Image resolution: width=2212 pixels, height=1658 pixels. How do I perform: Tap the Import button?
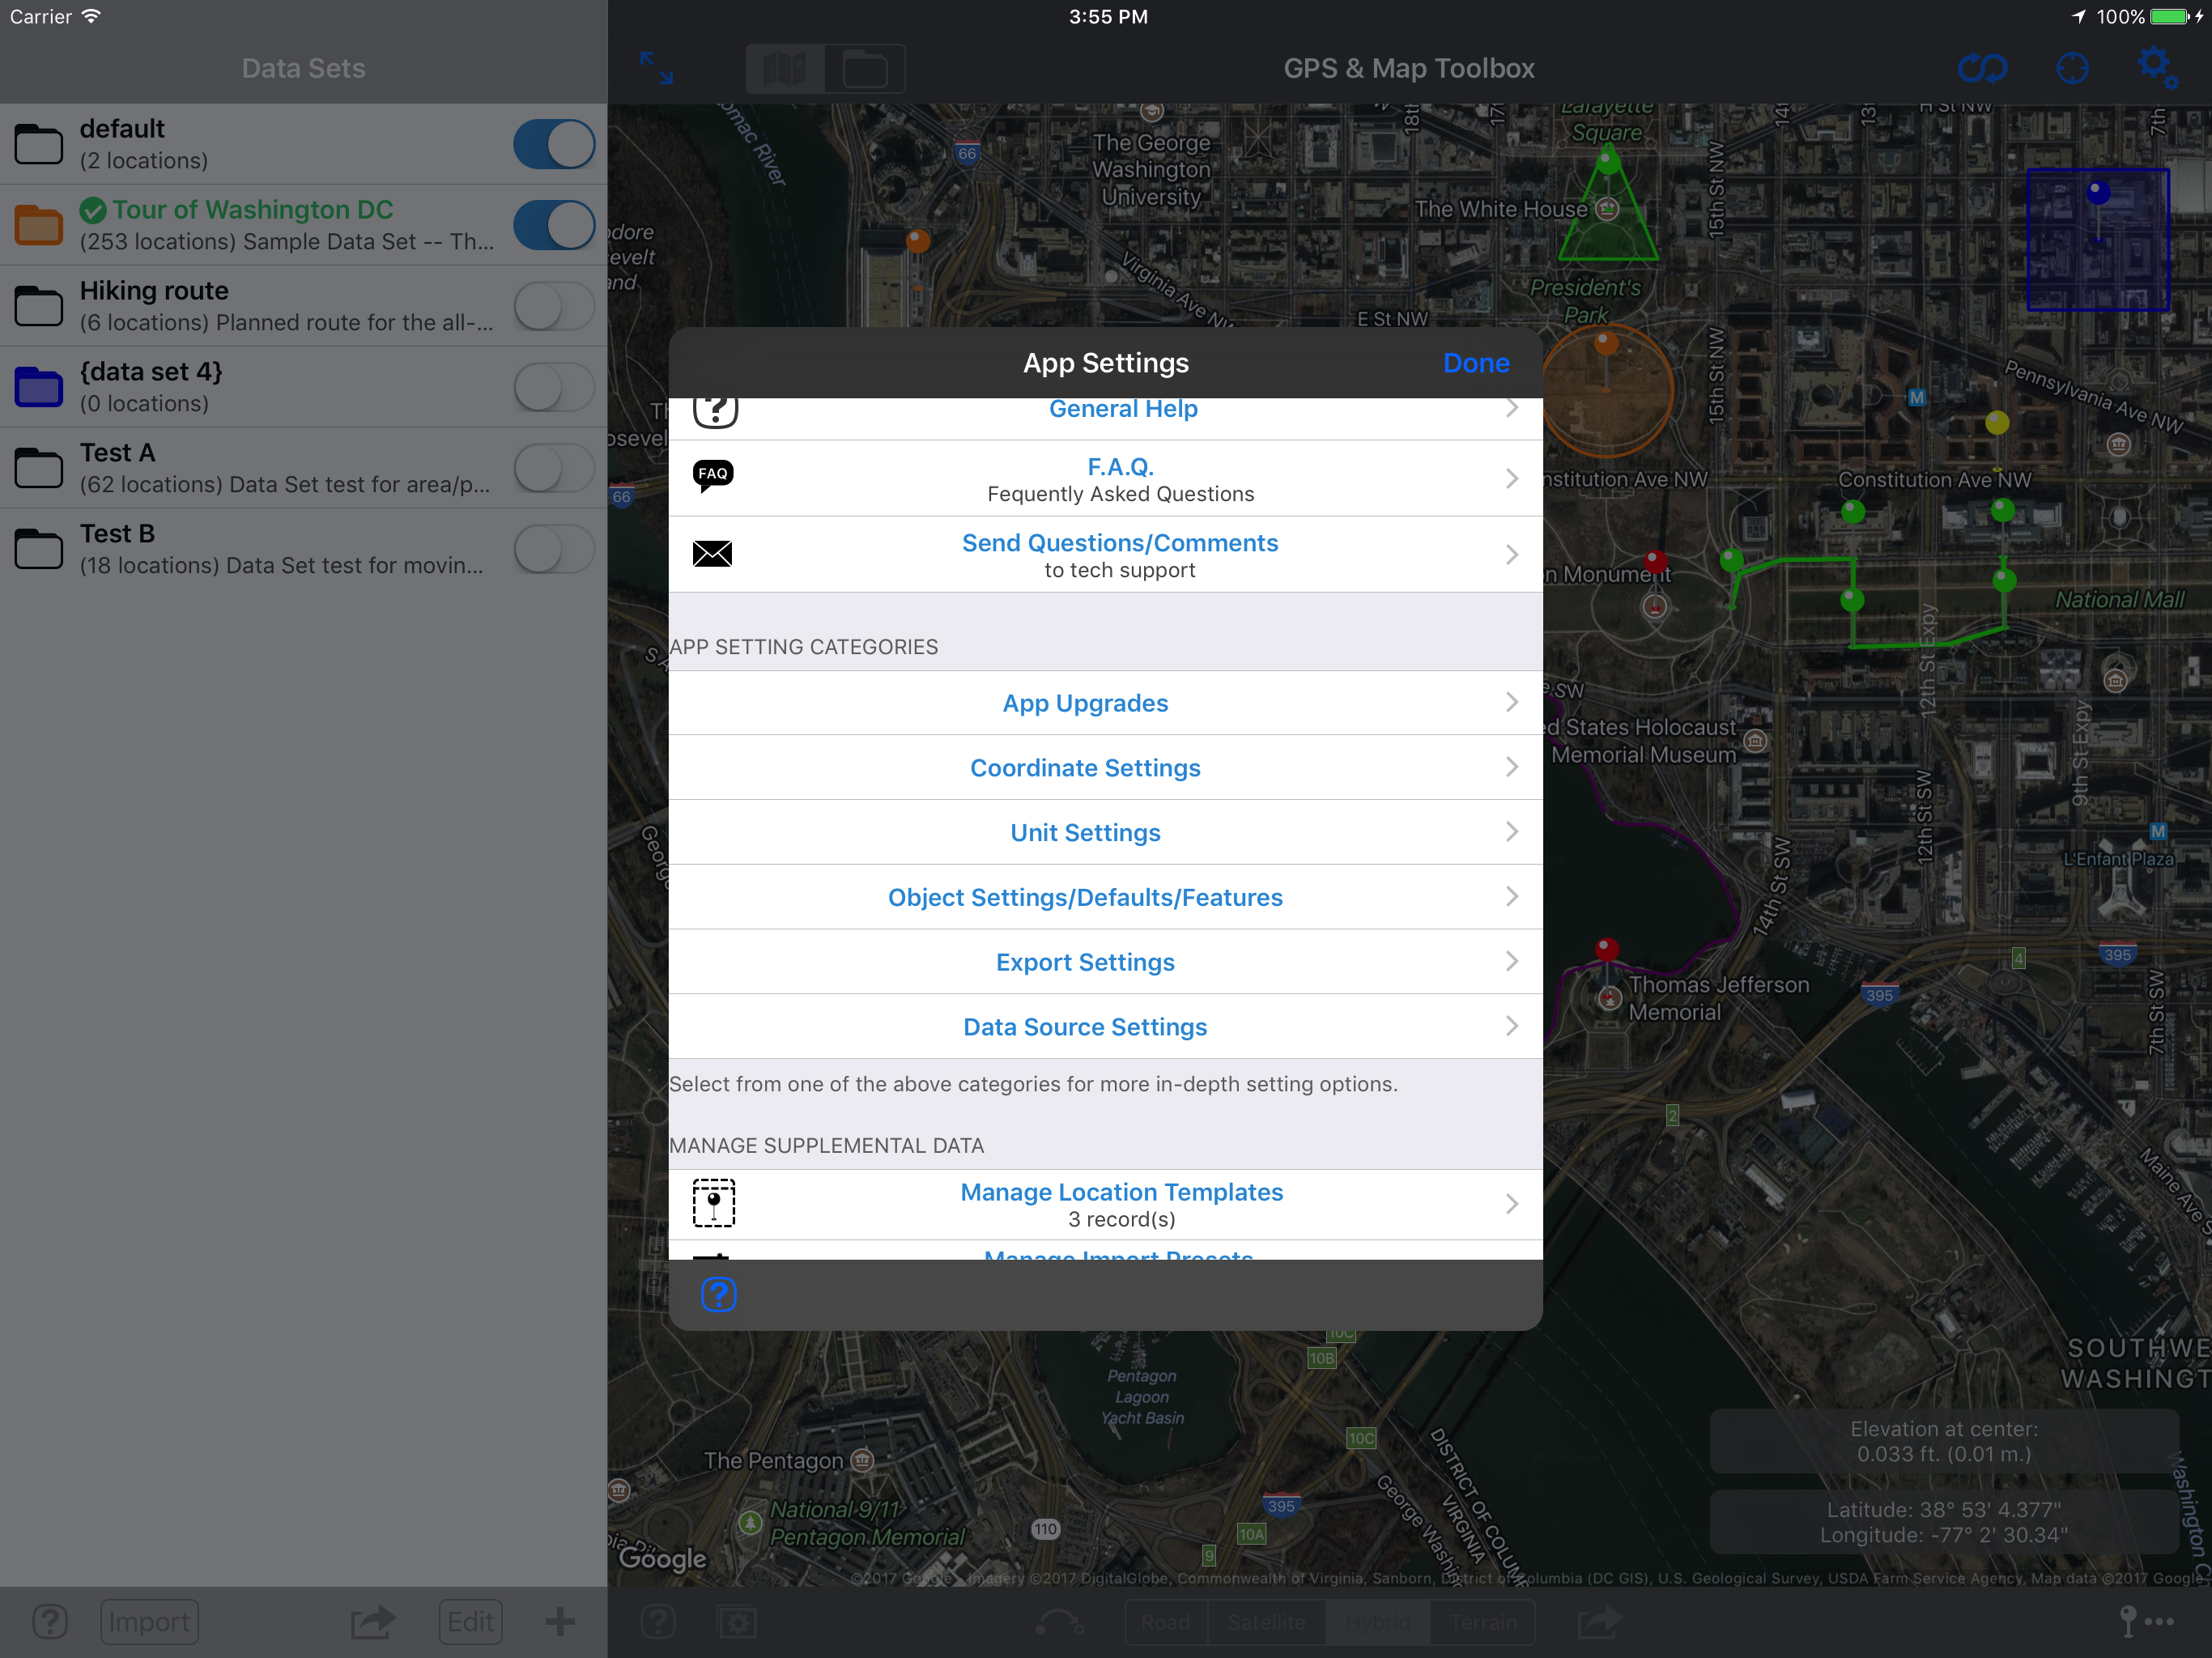tap(149, 1621)
